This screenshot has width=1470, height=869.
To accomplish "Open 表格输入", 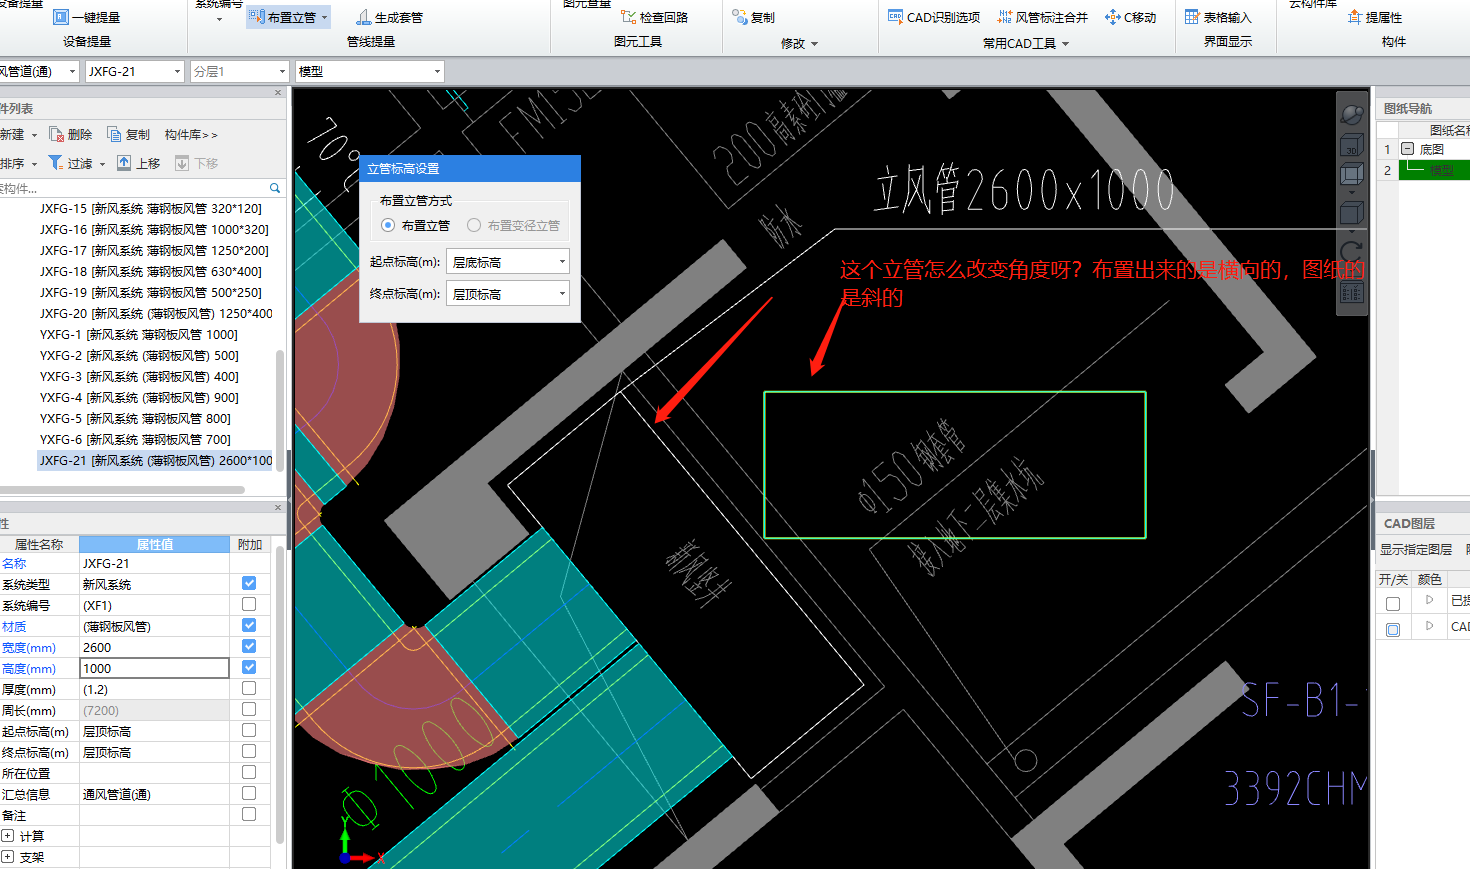I will (1218, 17).
